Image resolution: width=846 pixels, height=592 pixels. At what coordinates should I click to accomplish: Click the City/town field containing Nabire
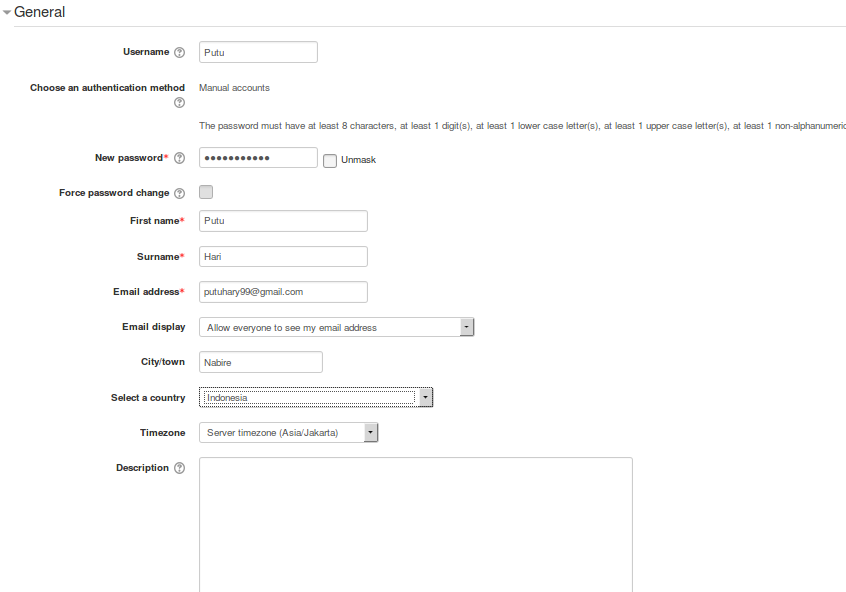(261, 362)
